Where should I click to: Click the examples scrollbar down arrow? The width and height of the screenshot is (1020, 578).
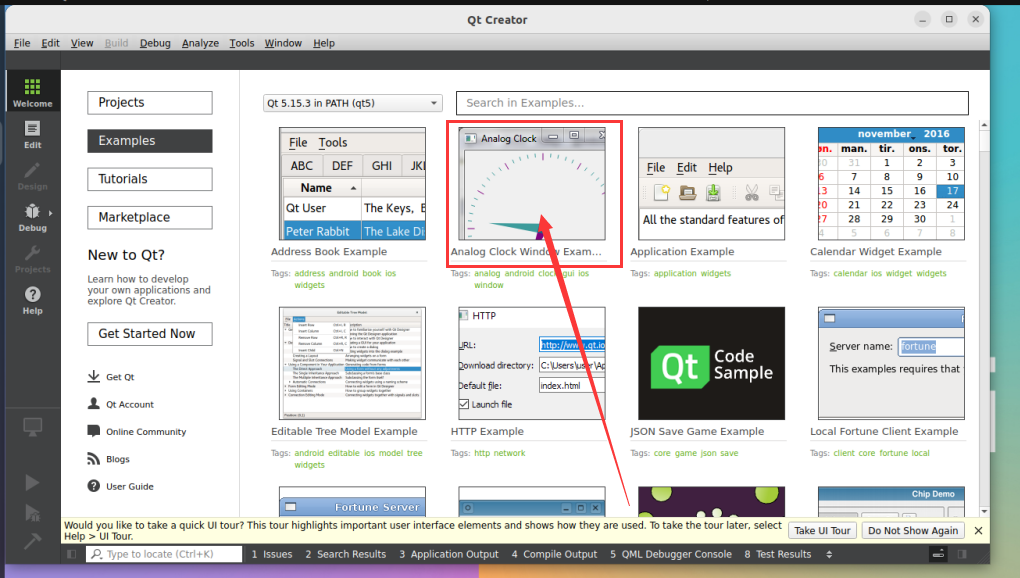click(x=984, y=512)
